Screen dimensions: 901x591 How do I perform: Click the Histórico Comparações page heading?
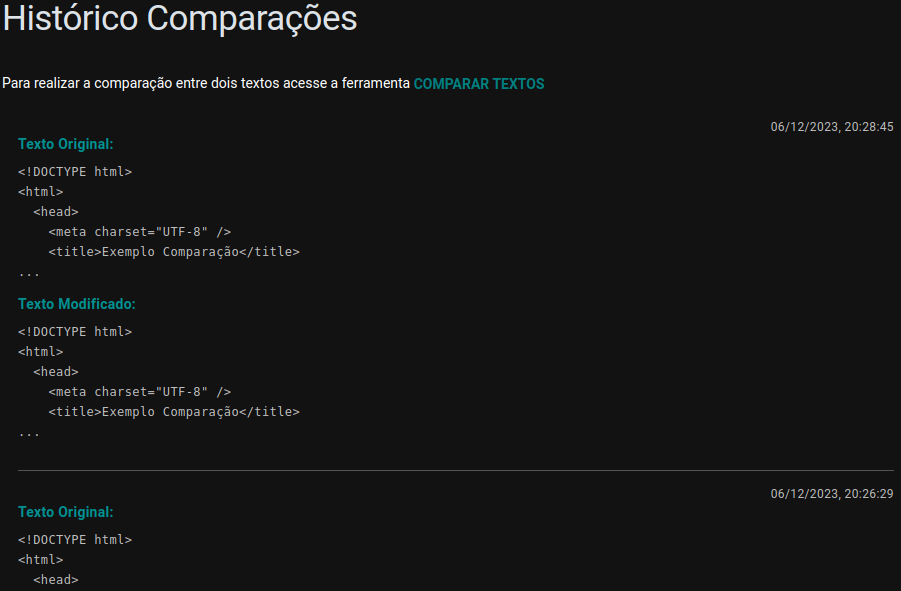[180, 19]
